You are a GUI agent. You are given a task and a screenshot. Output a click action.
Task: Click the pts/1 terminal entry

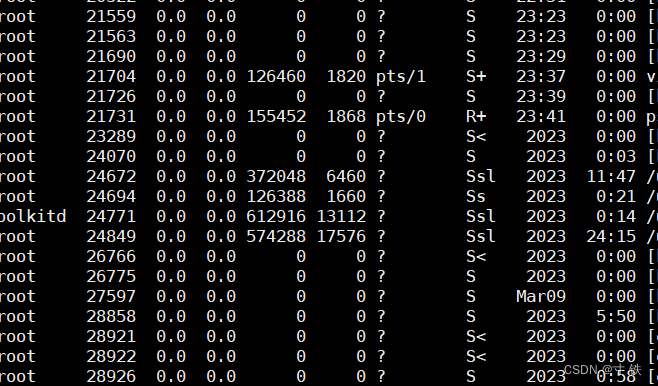click(401, 77)
